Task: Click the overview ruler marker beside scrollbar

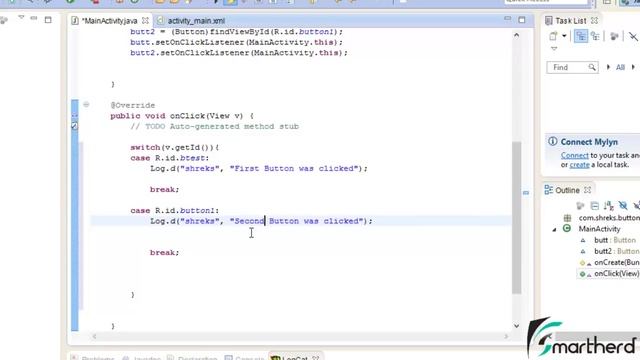Action: tap(526, 193)
